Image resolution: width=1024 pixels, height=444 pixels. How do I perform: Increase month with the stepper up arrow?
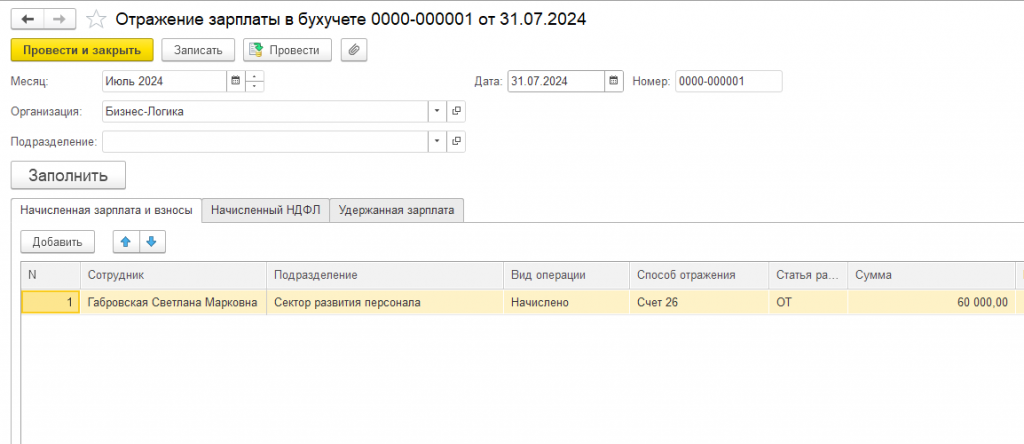pos(255,76)
